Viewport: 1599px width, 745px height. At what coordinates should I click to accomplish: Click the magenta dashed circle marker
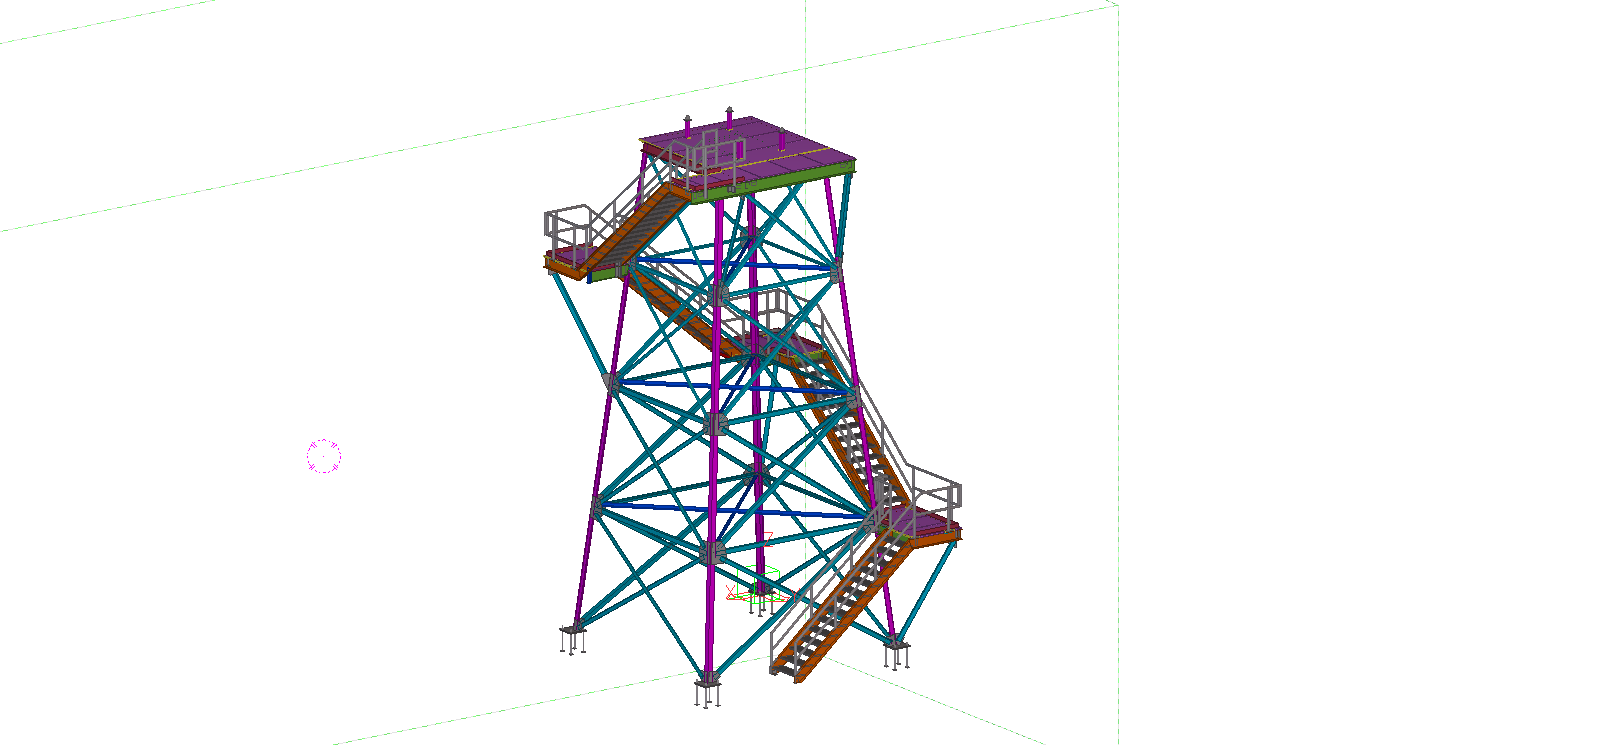point(324,456)
